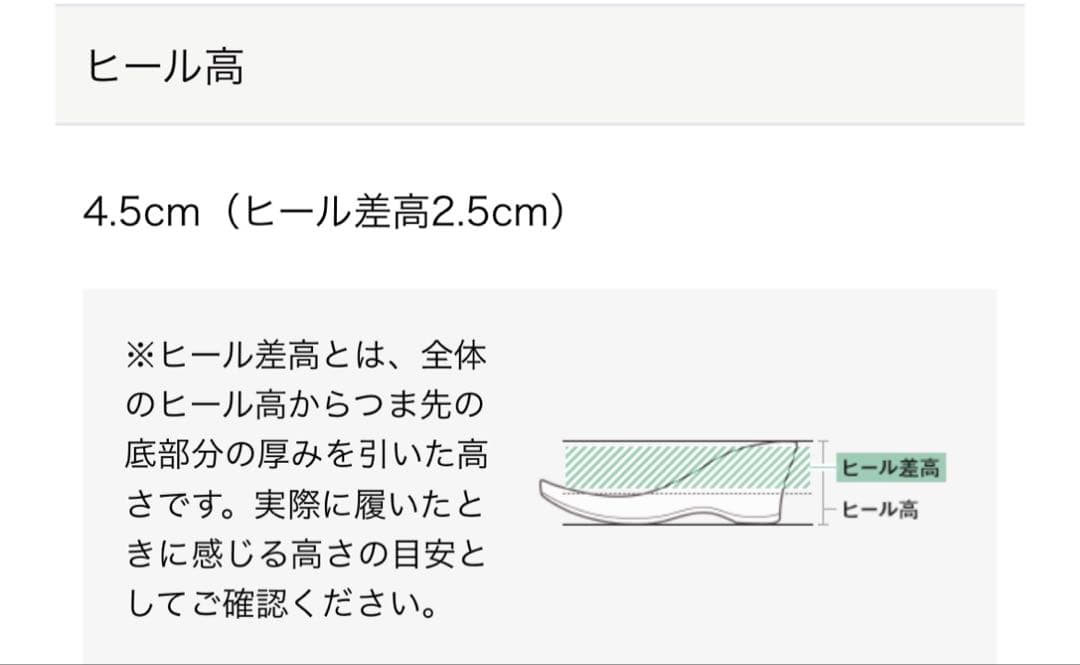Click the ヒール高 section header

click(x=165, y=67)
